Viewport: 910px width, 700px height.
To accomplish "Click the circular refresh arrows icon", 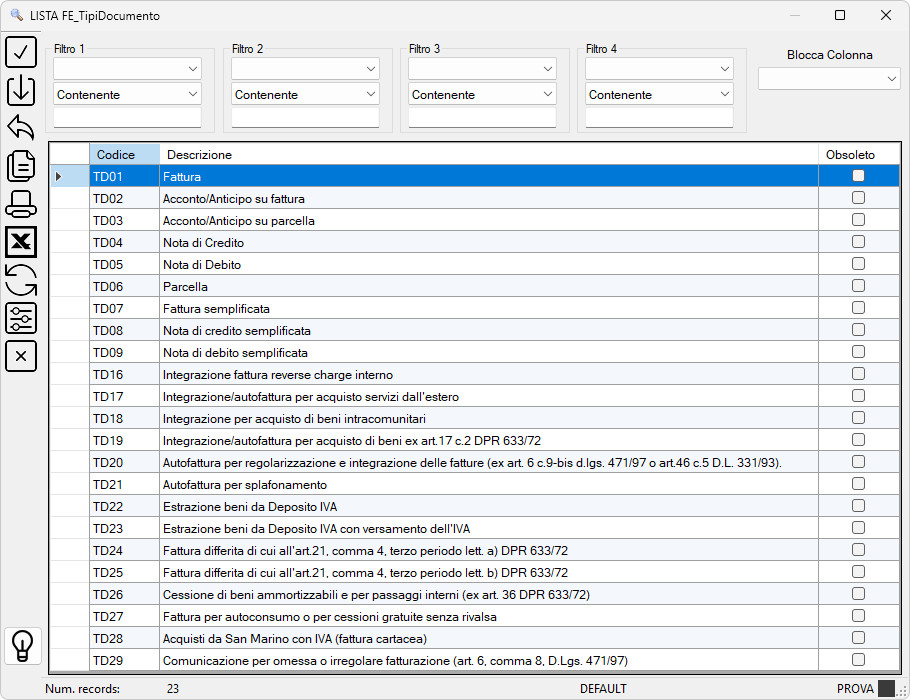I will point(21,280).
